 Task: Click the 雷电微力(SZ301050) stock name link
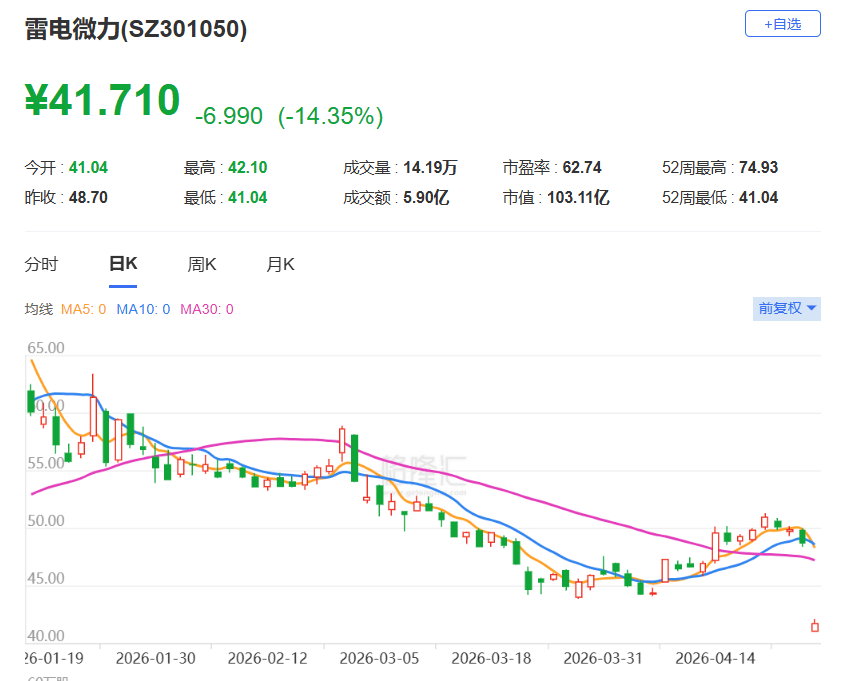135,31
